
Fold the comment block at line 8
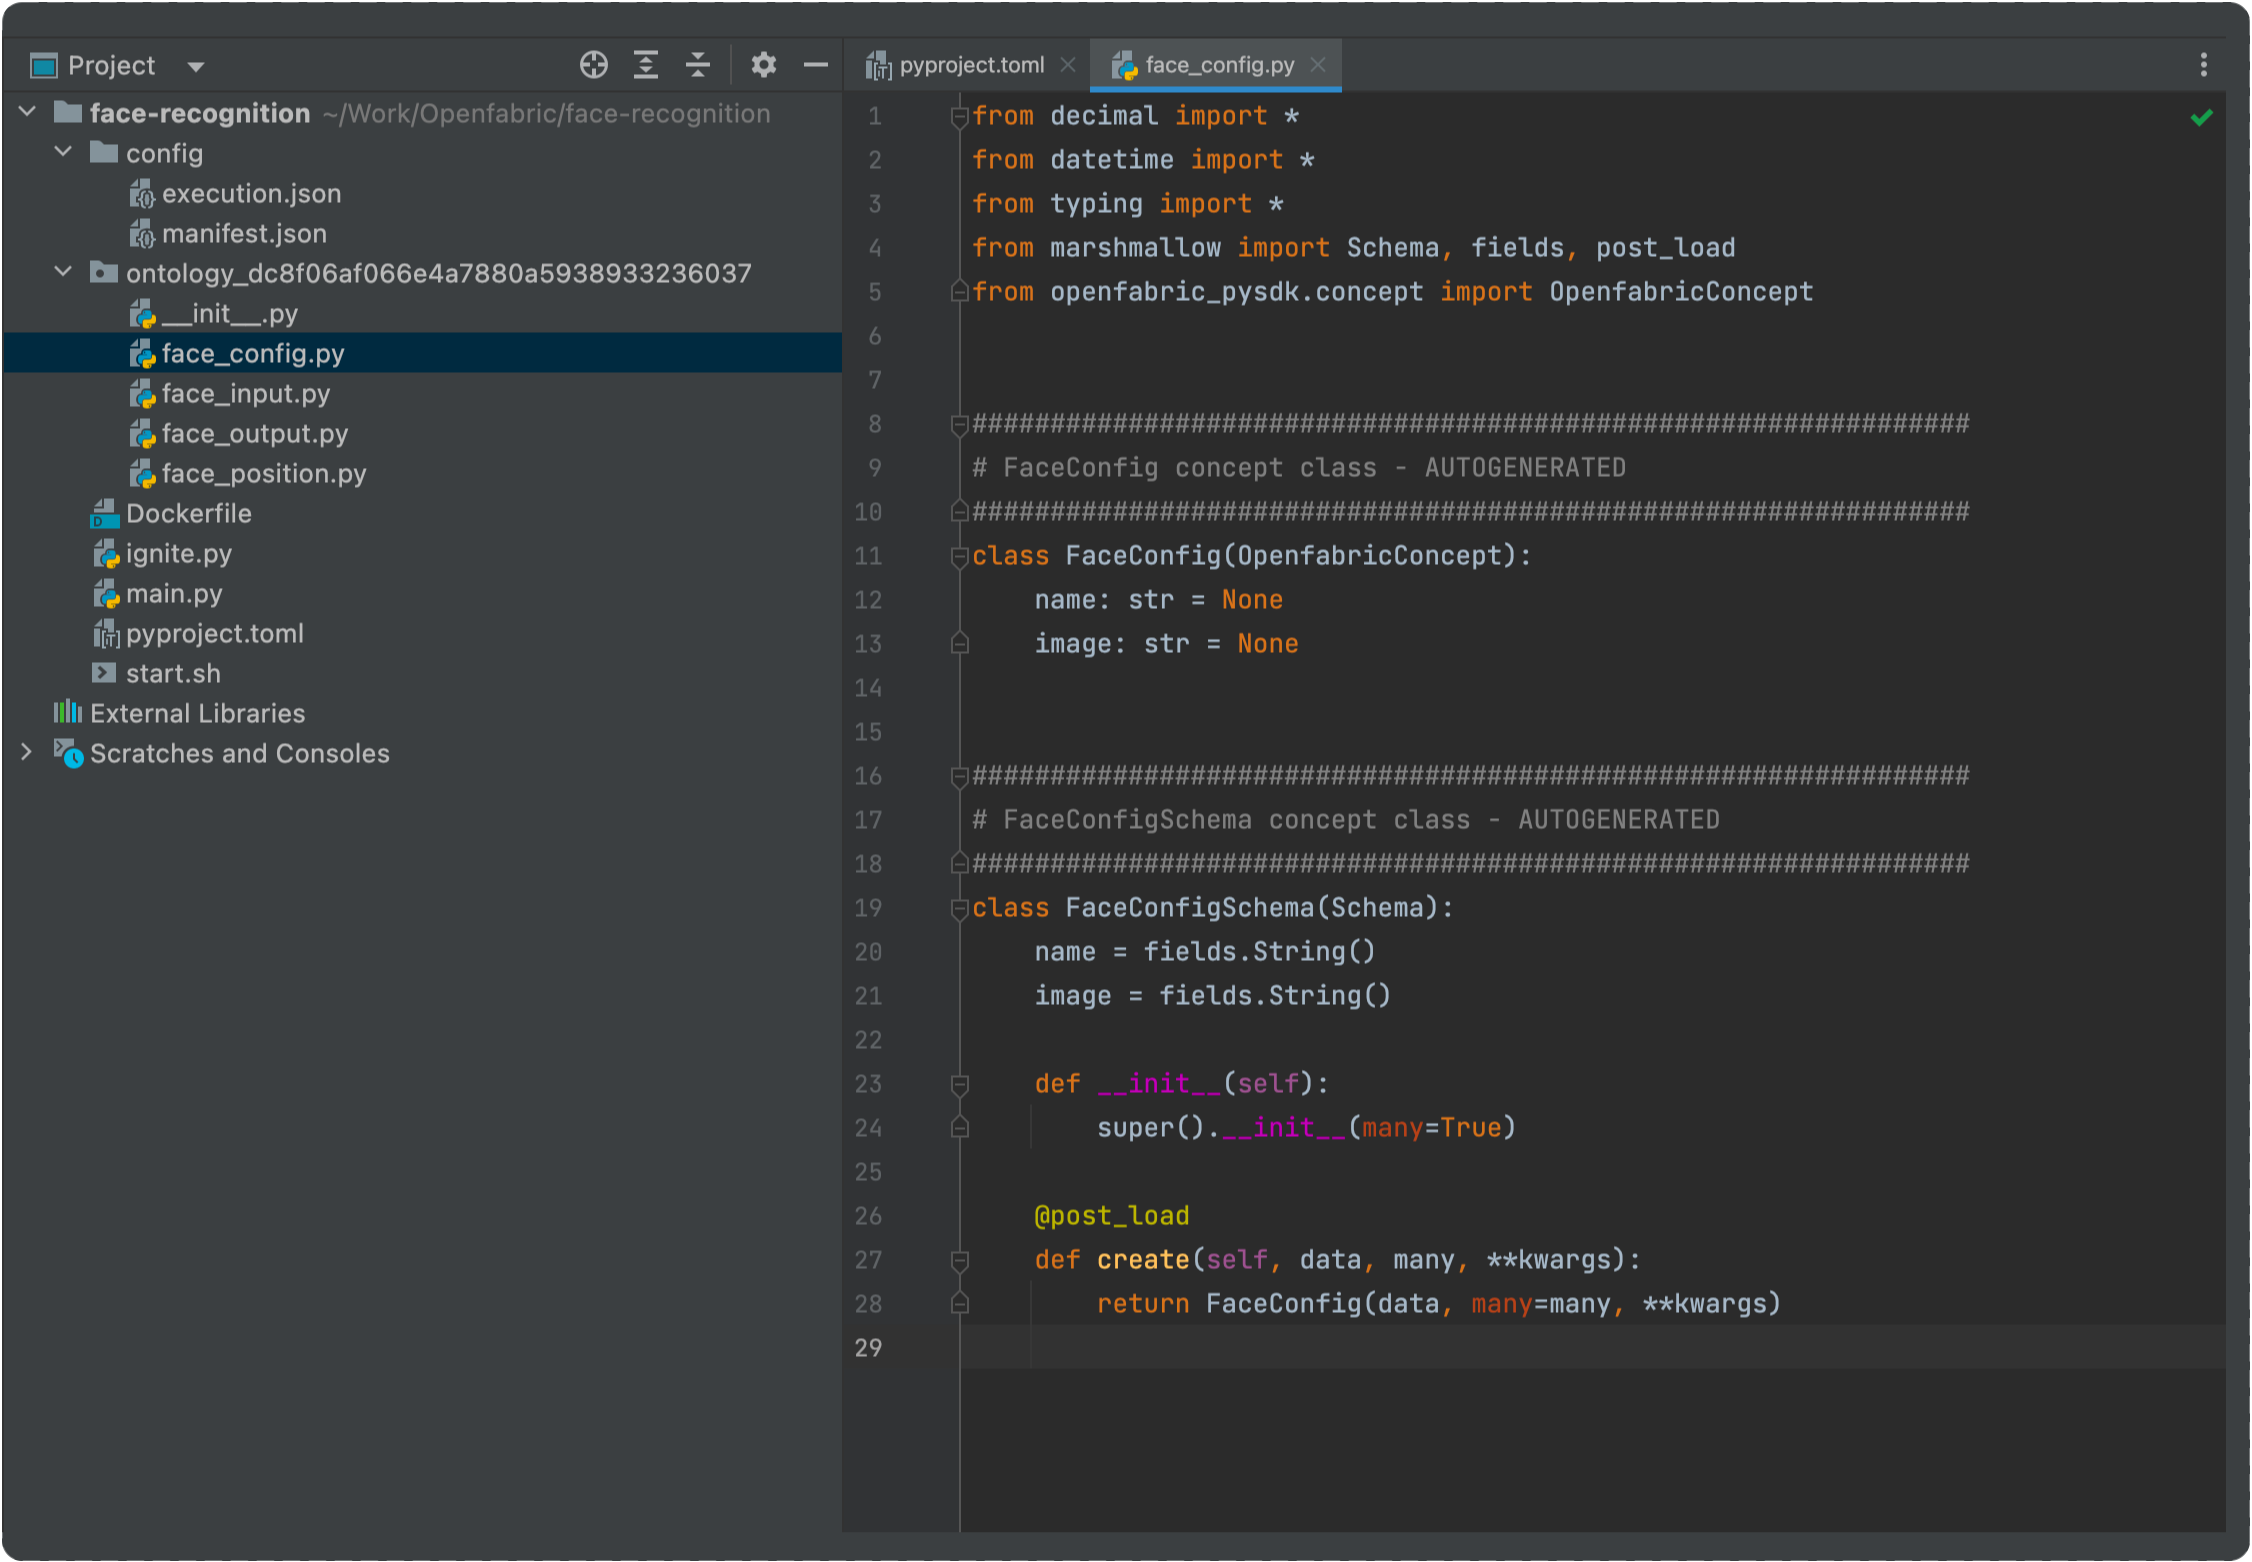pos(960,426)
